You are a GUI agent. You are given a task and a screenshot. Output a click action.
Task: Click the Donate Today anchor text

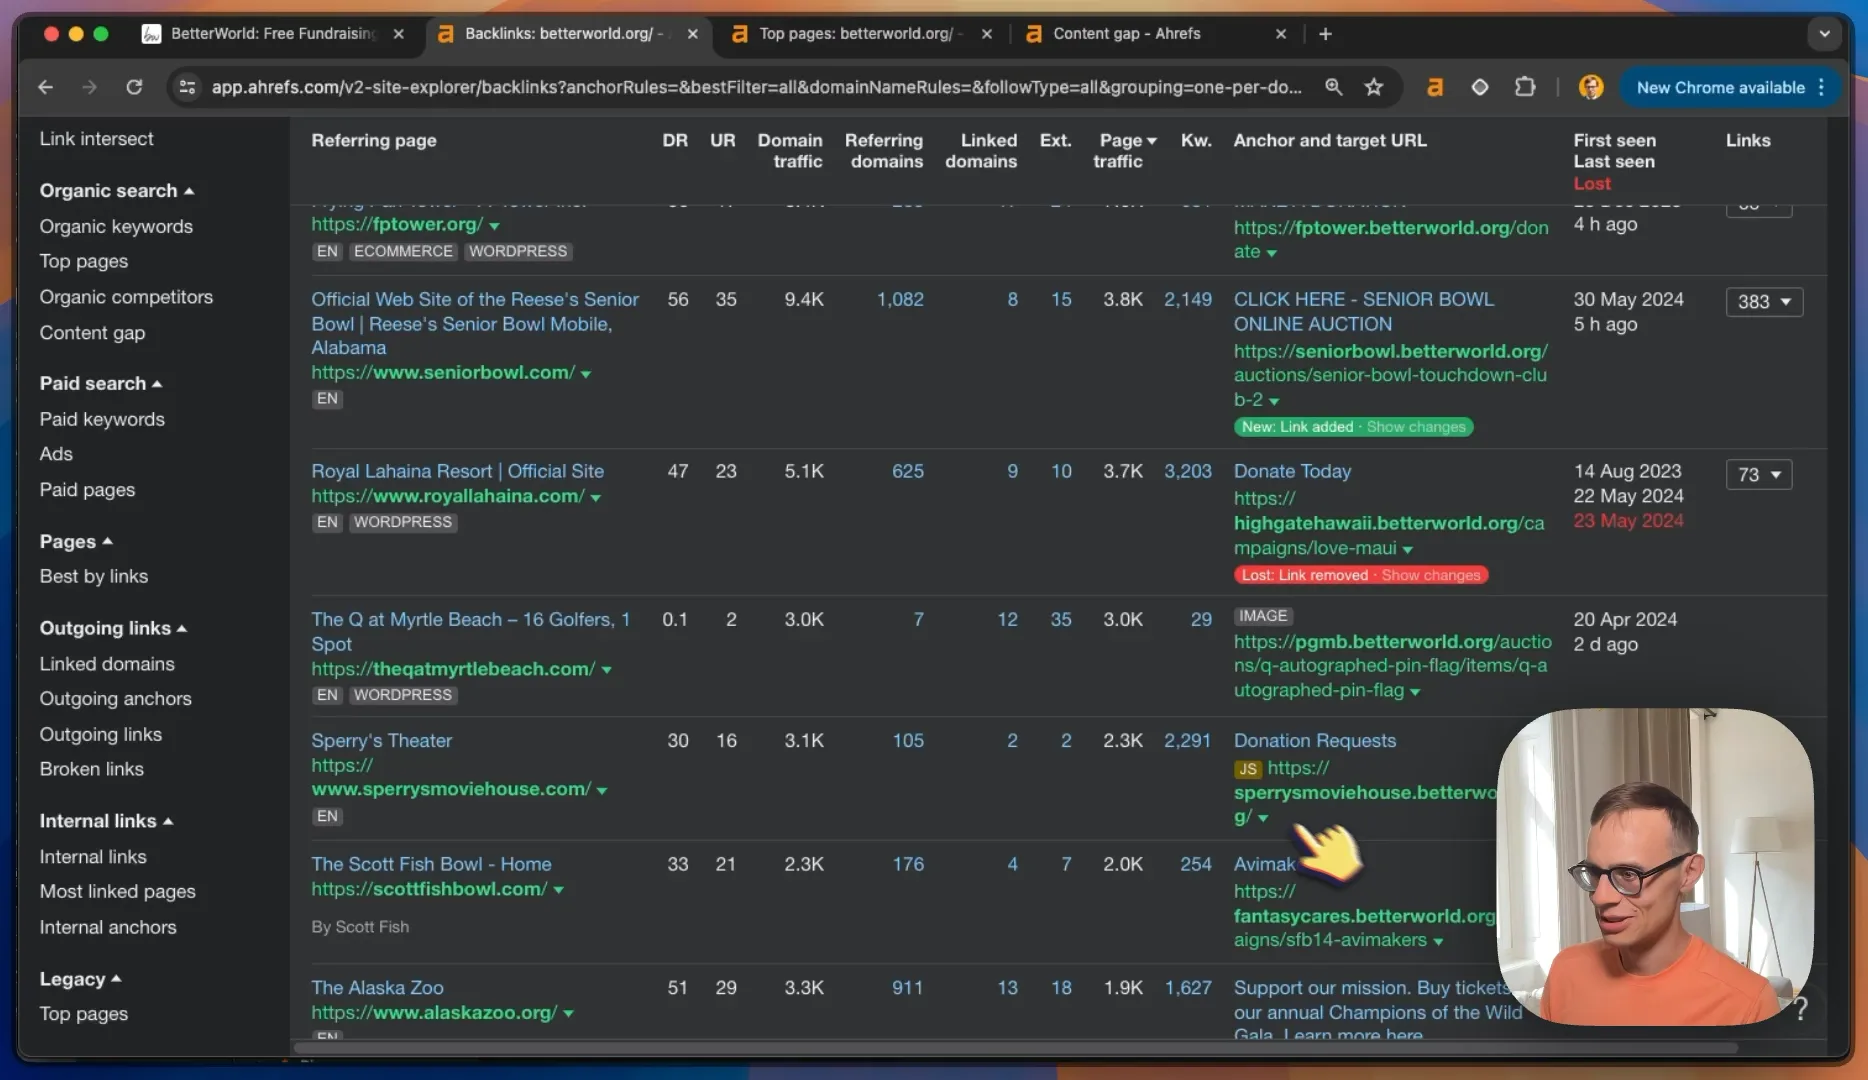(x=1292, y=471)
